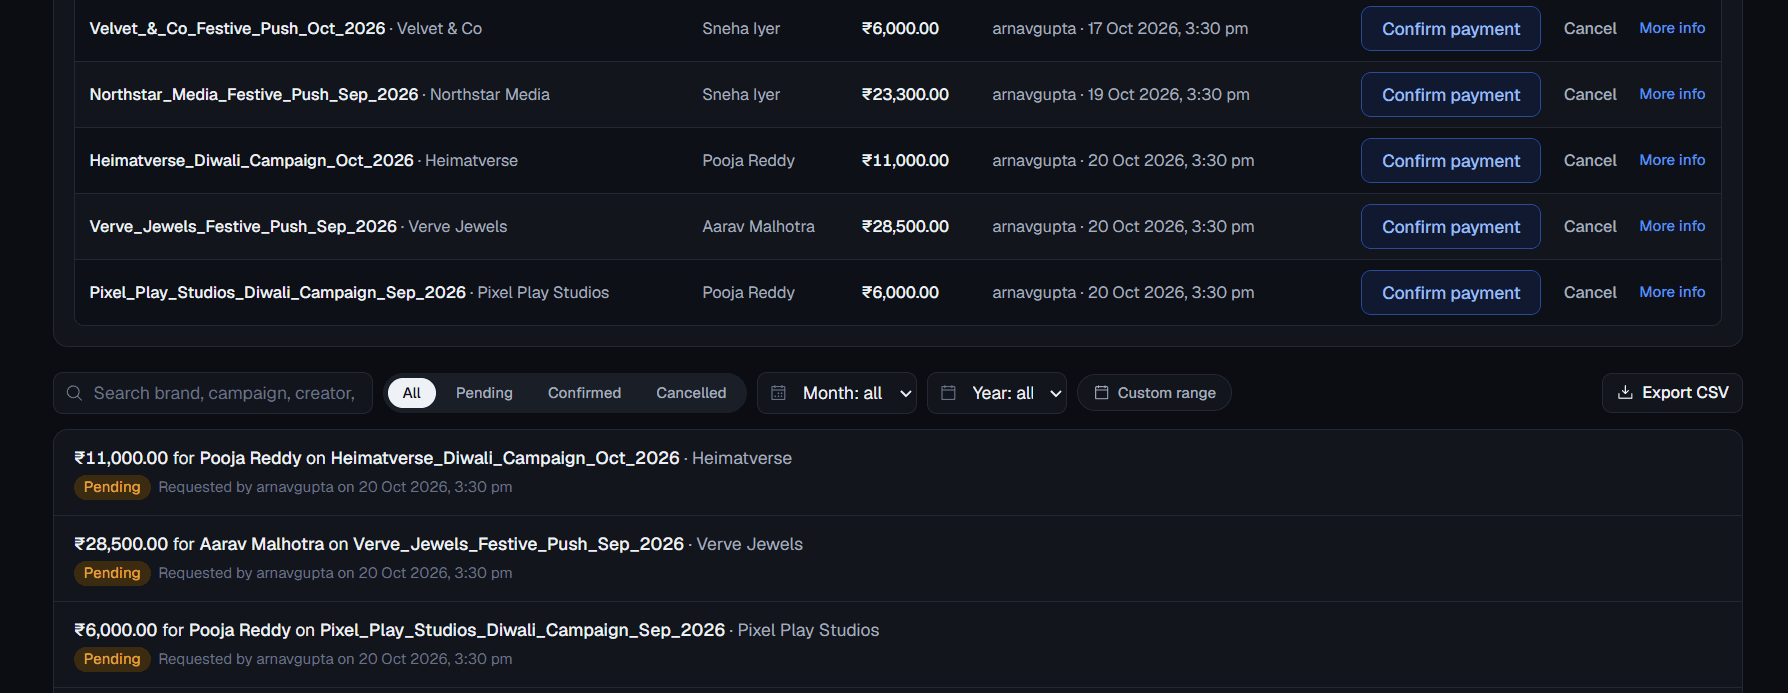This screenshot has width=1788, height=693.
Task: Click Pending badge on Verve Jewels history entry
Action: click(112, 573)
